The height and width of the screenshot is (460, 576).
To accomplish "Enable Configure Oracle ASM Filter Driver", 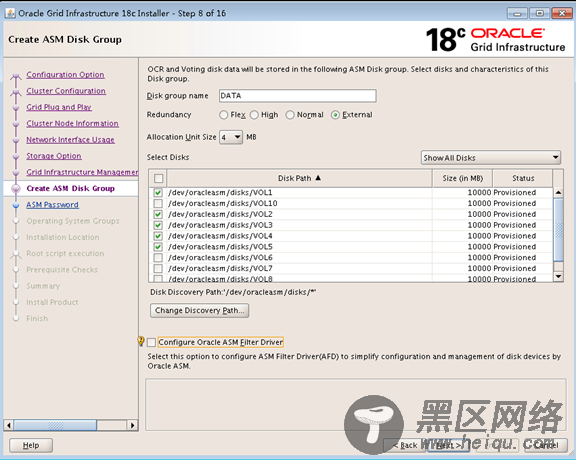I will click(151, 342).
